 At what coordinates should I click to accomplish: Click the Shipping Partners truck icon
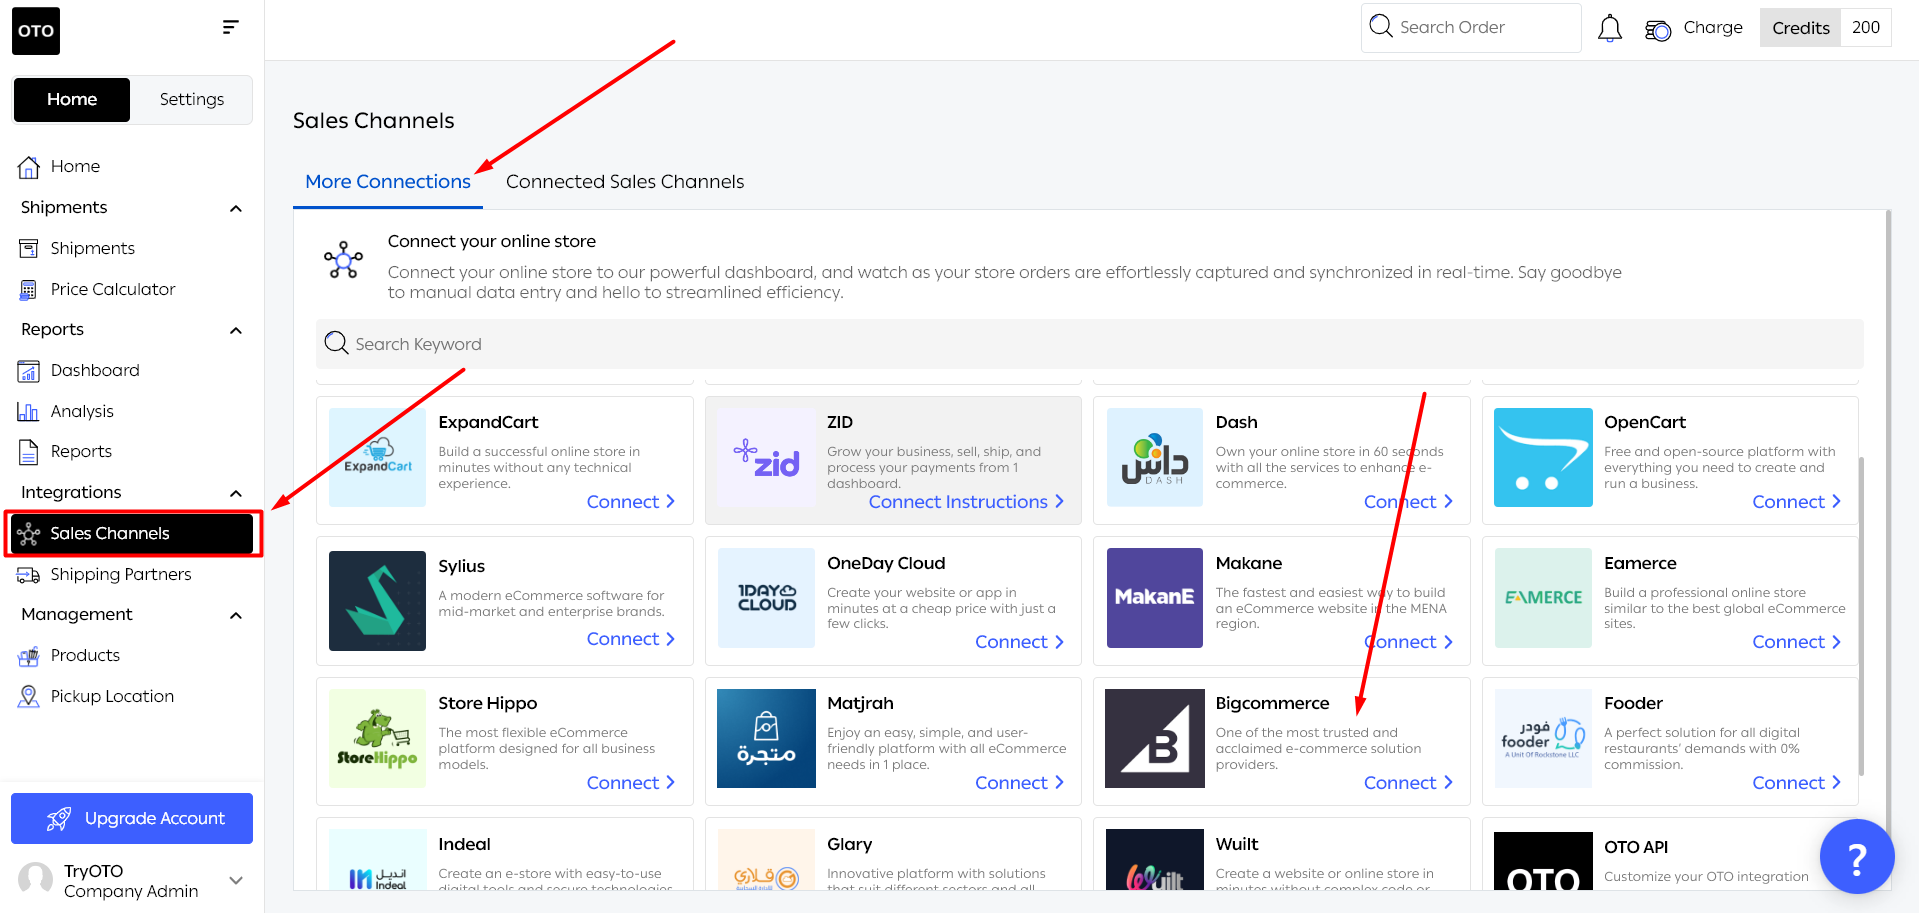click(x=29, y=575)
